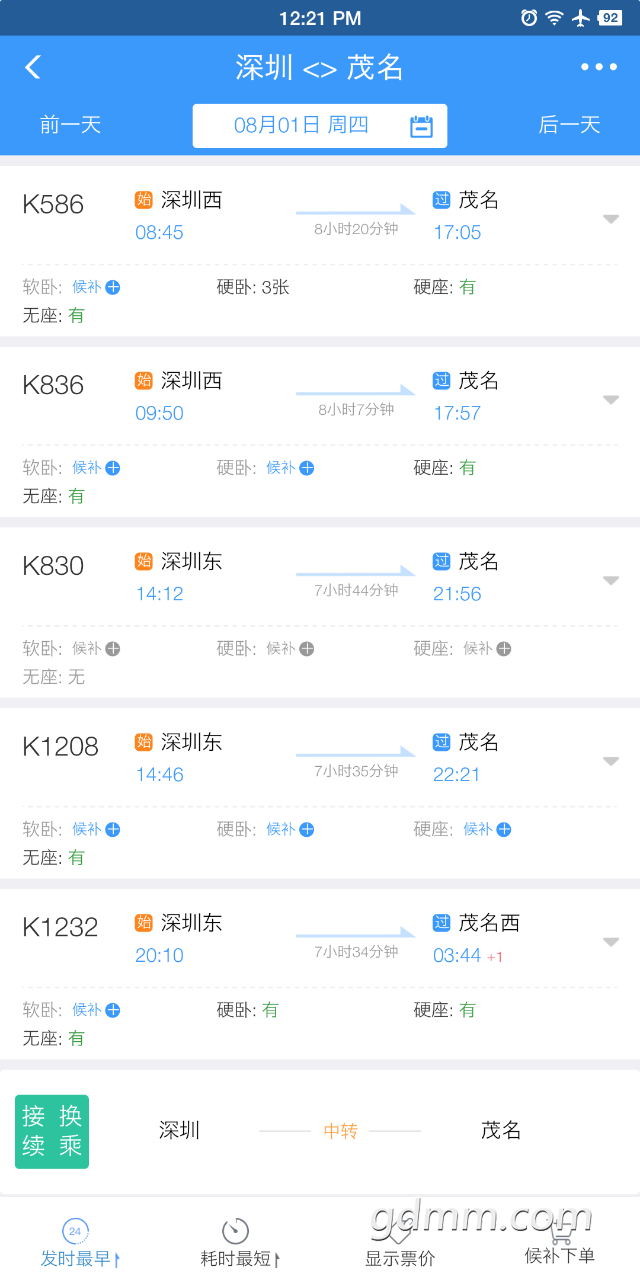
Task: Tap the 接续换乘 green transfer badge
Action: pyautogui.click(x=52, y=1132)
